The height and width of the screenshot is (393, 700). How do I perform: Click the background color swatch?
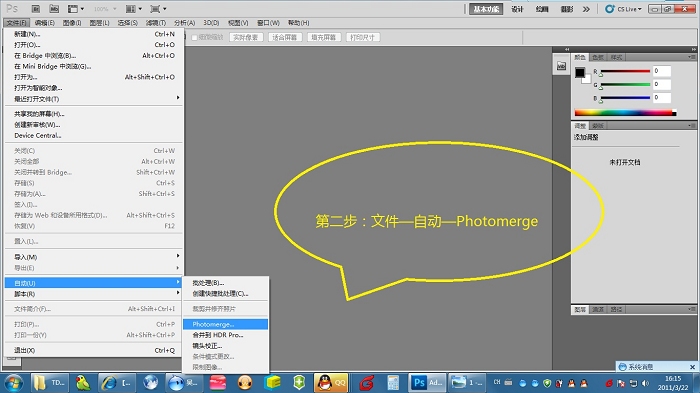(588, 81)
